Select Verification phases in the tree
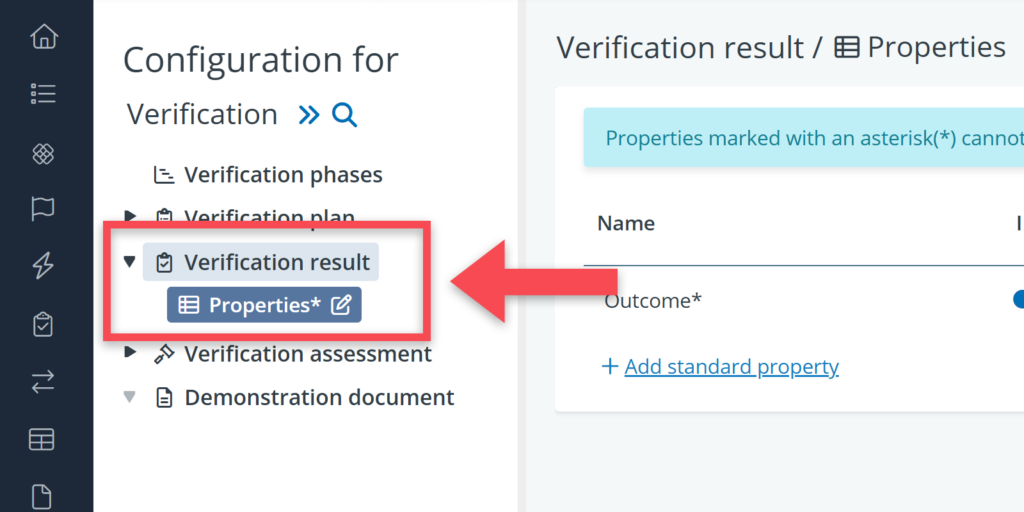Screen dimensions: 1024x512 pyautogui.click(x=282, y=175)
